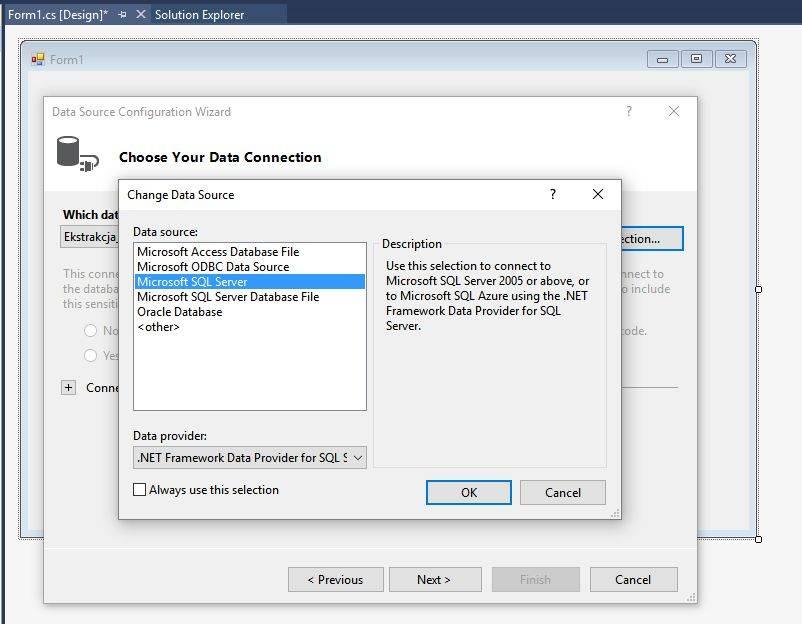Click the New Connection button behind dialog
This screenshot has height=624, width=802.
click(x=652, y=239)
